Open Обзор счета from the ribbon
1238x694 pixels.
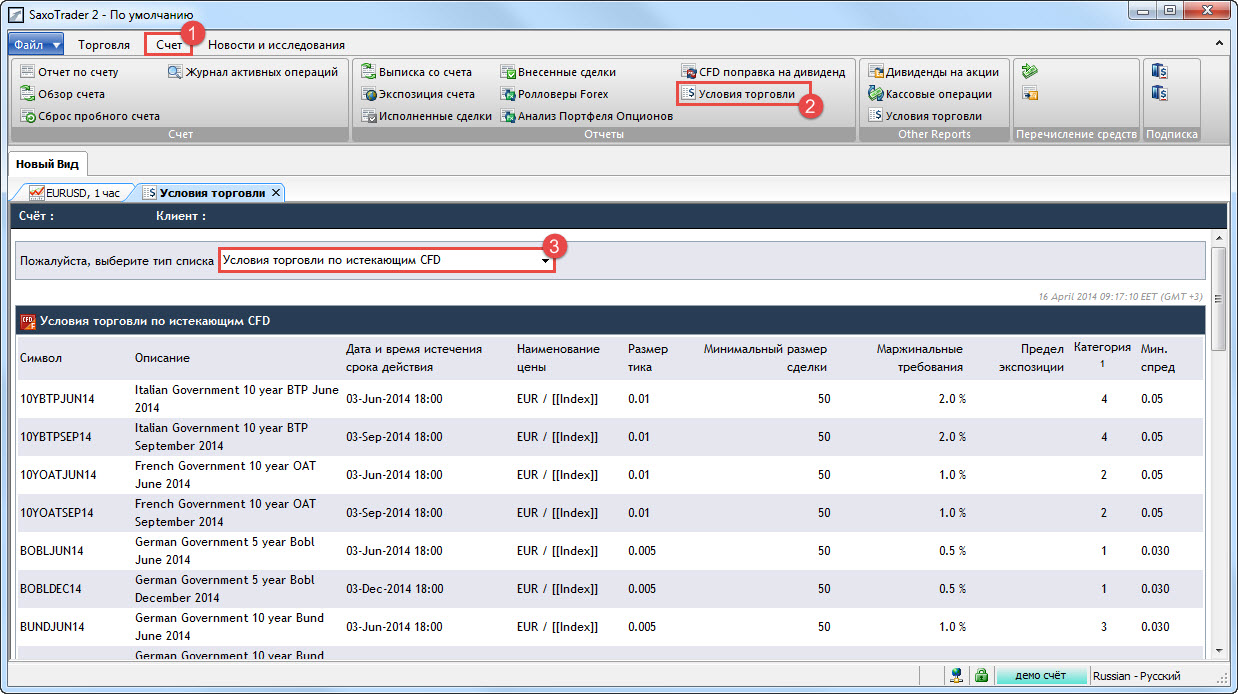[64, 94]
